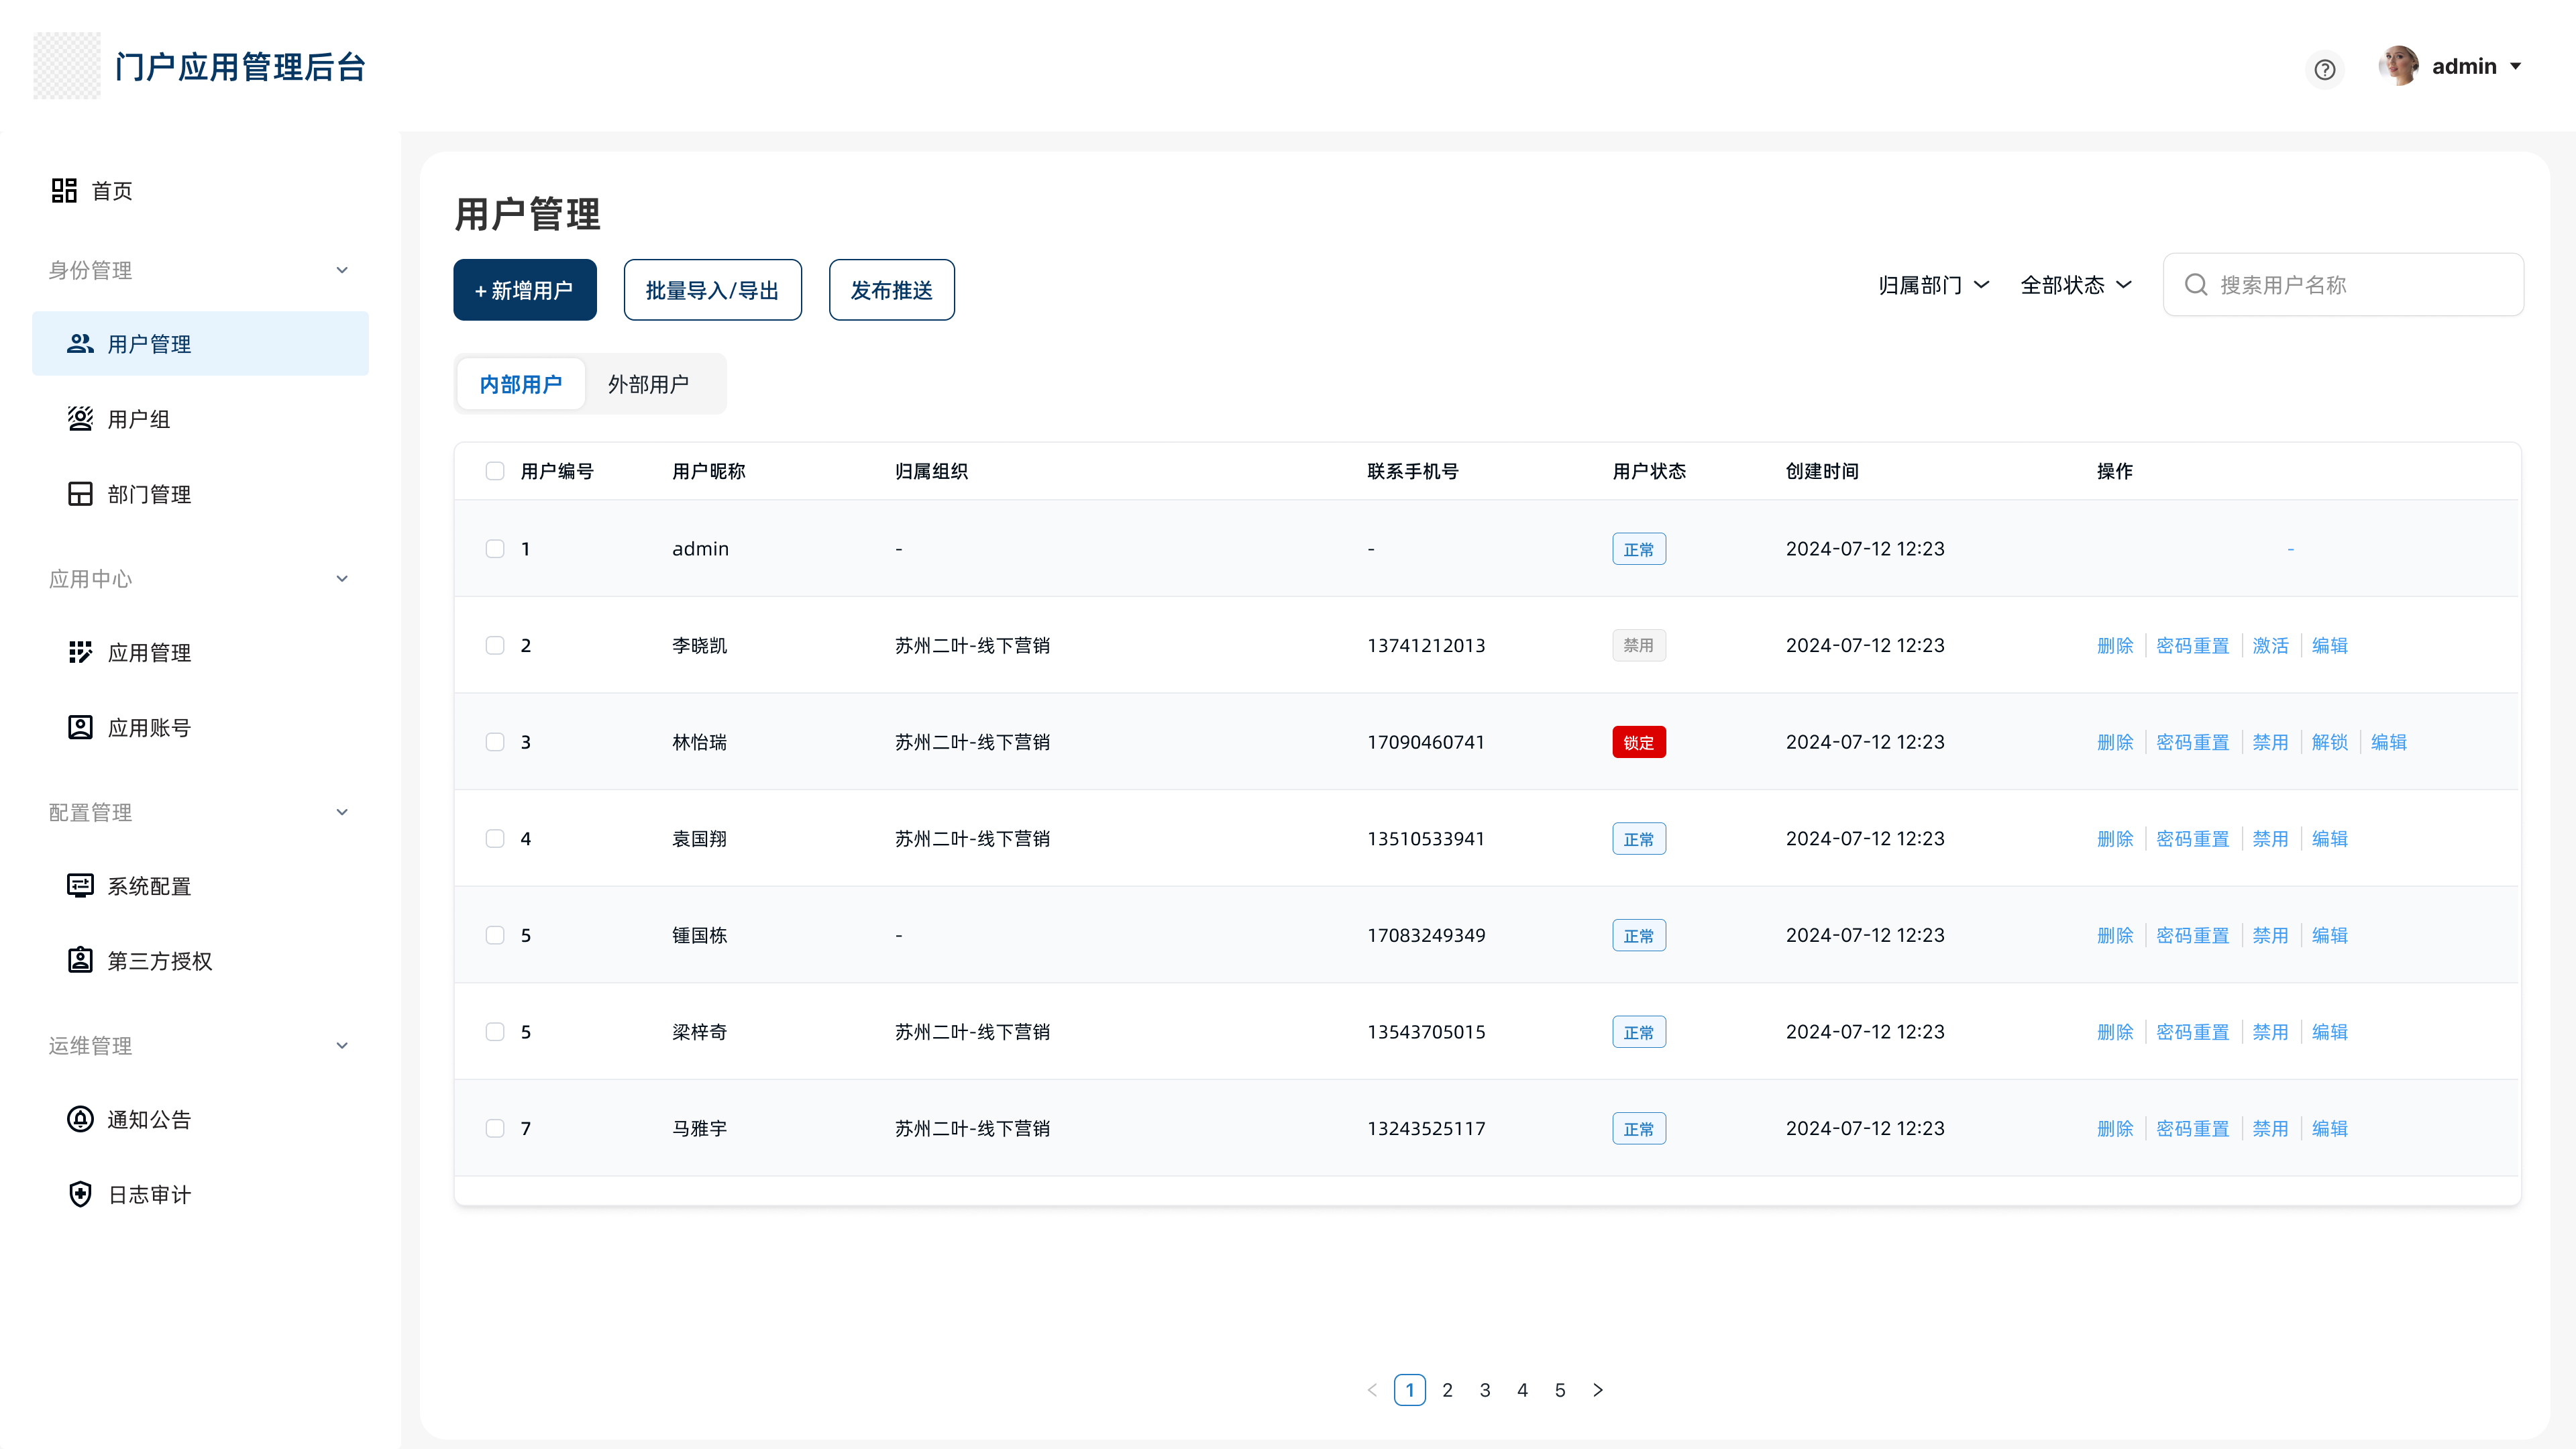
Task: Click the 日志审计 shield icon
Action: coord(80,1194)
